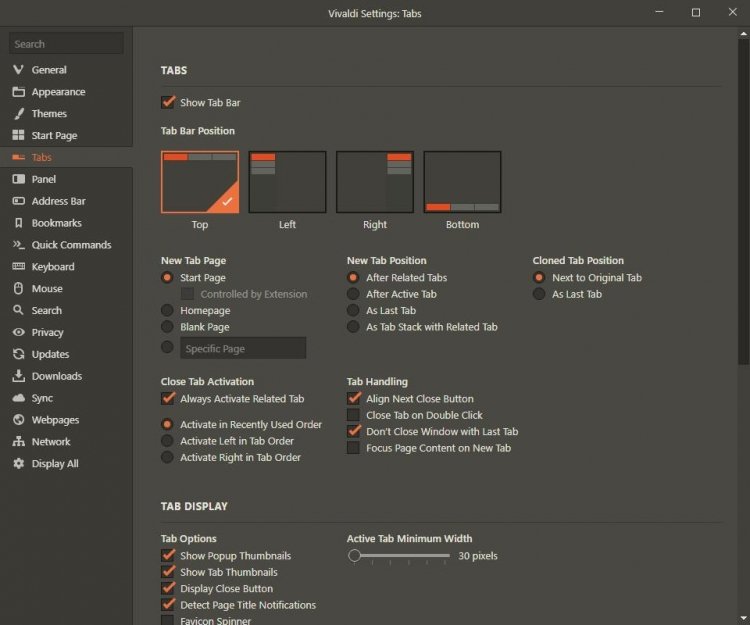Click the Search magnifier icon in sidebar

point(18,310)
